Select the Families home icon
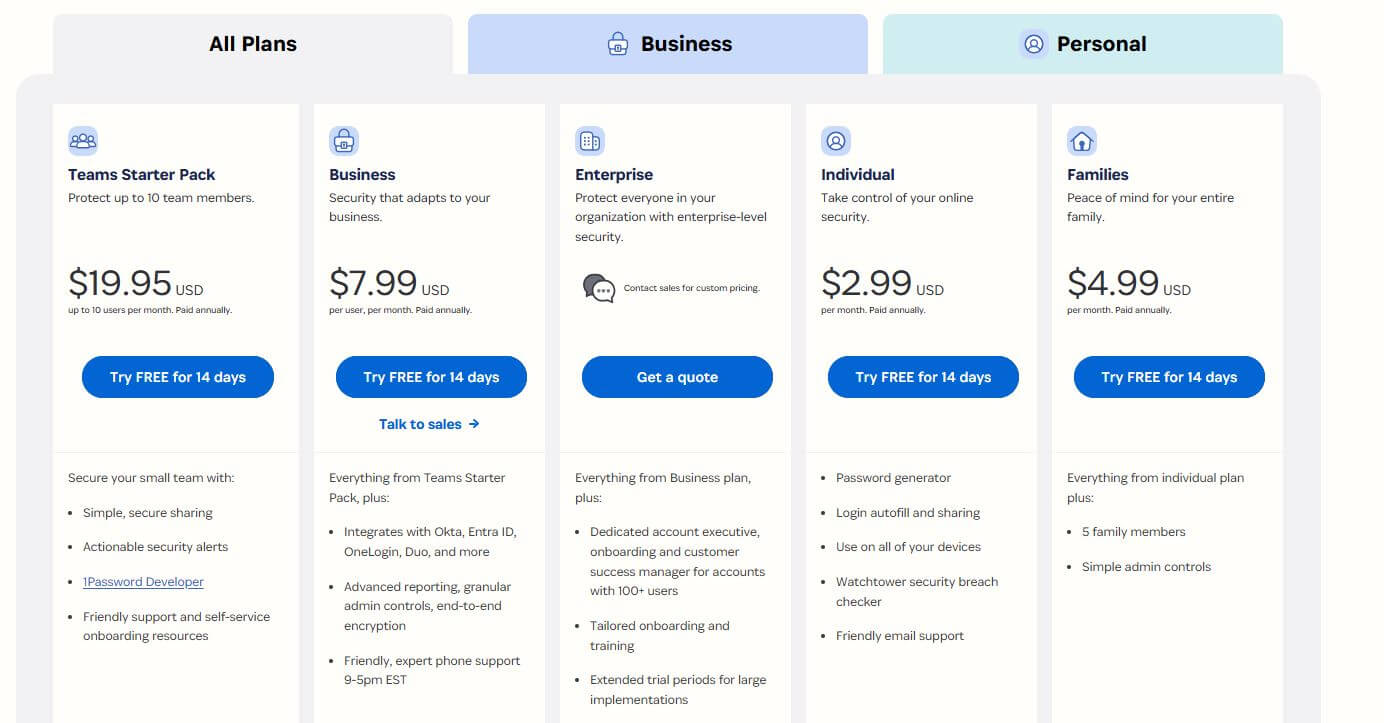Screen dimensions: 1384x723 tap(1082, 141)
